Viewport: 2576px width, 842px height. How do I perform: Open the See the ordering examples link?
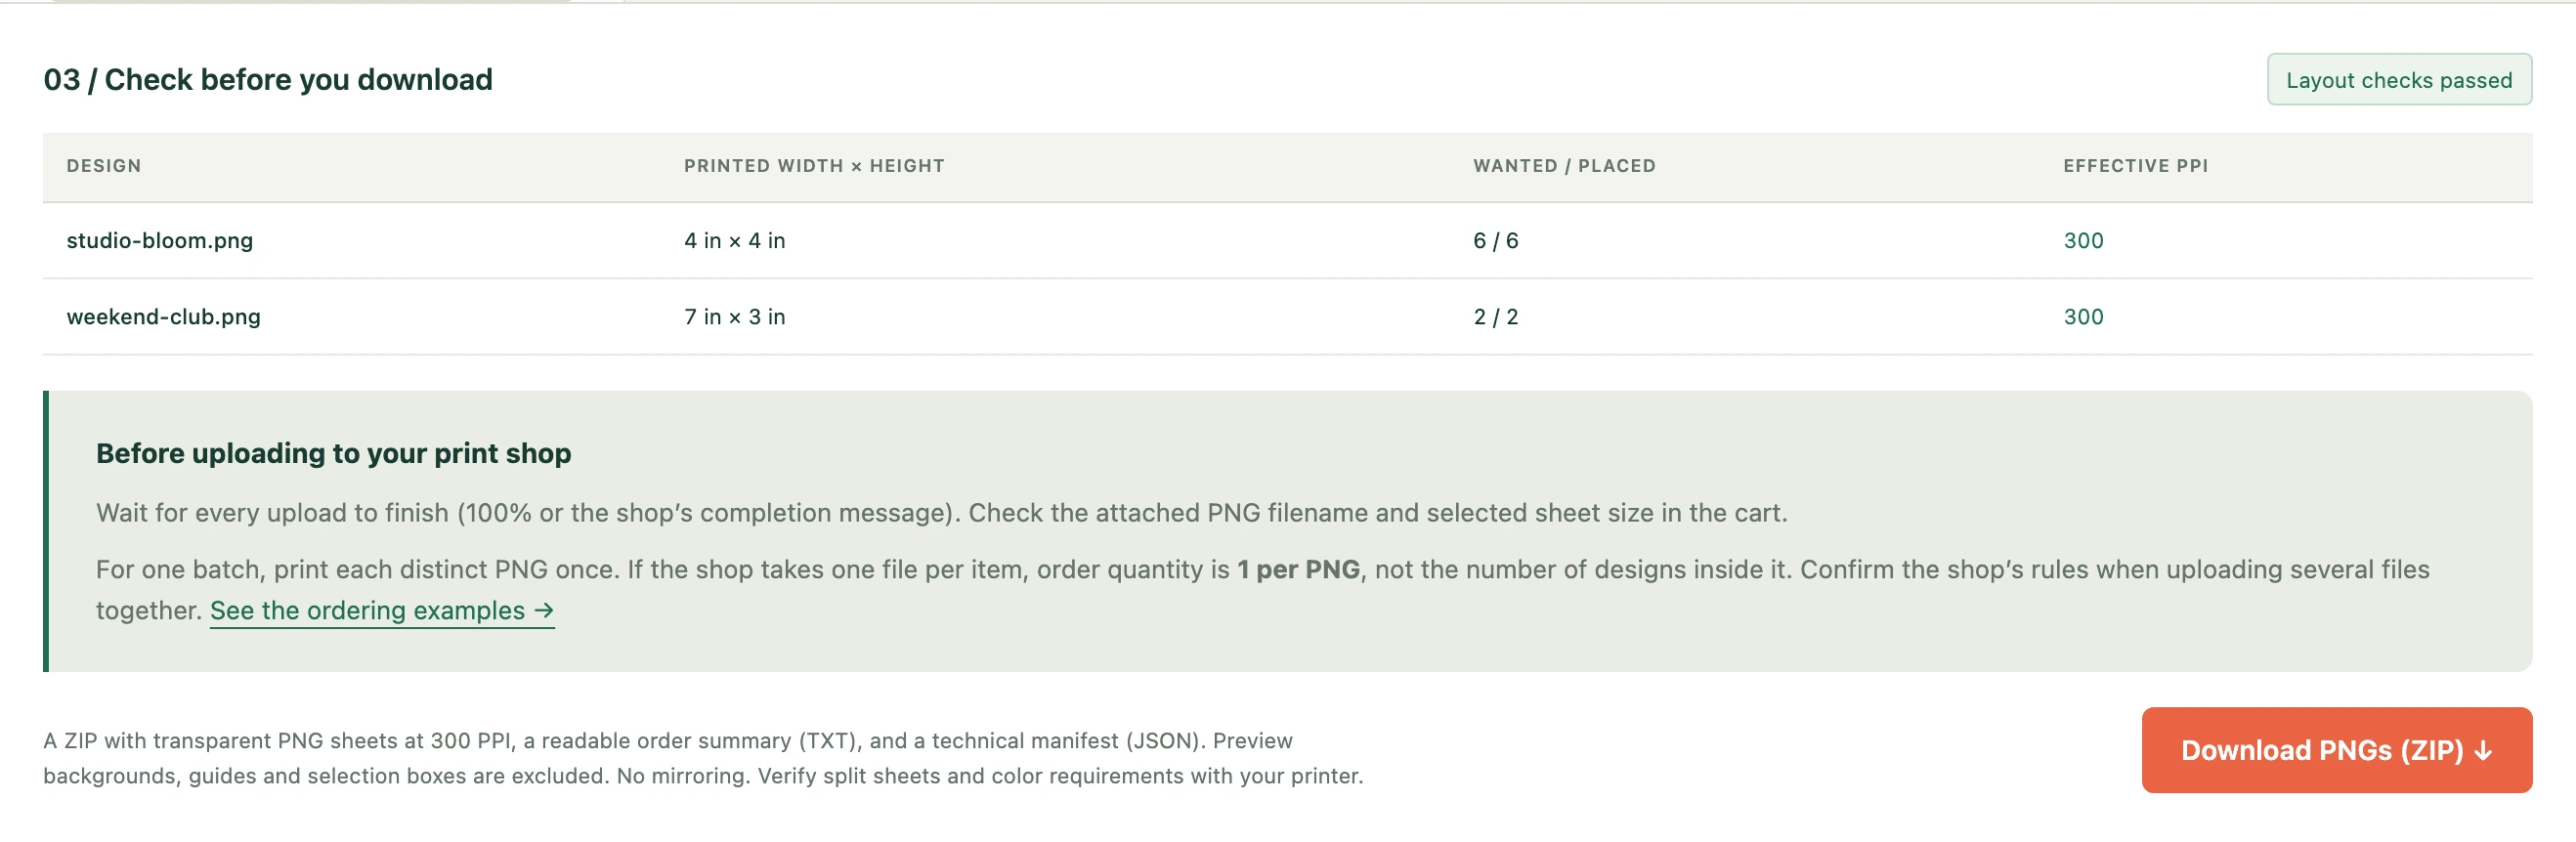coord(382,610)
